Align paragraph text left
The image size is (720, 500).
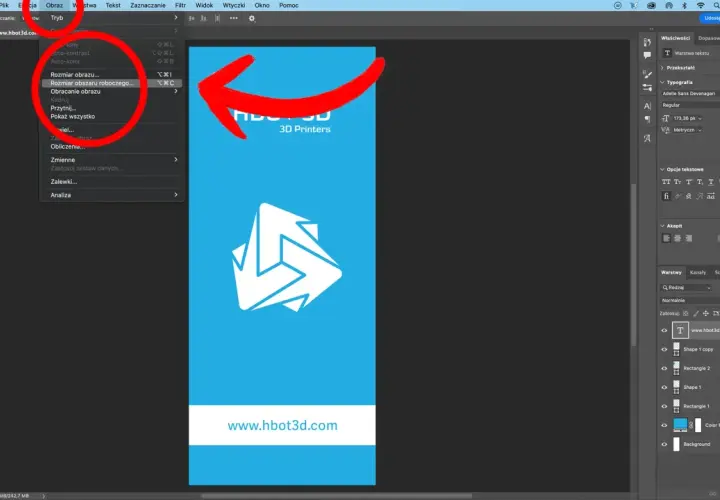[666, 238]
